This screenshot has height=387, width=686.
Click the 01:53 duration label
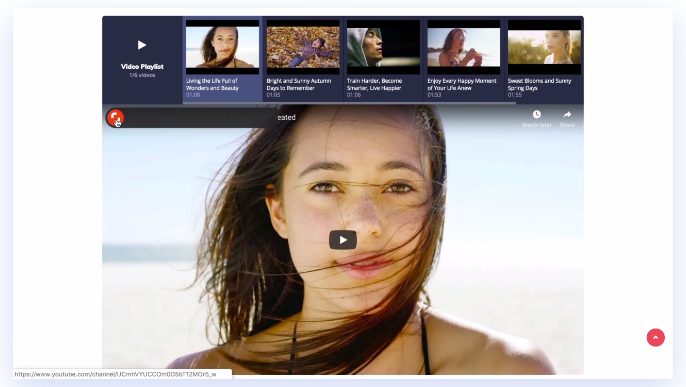click(434, 95)
